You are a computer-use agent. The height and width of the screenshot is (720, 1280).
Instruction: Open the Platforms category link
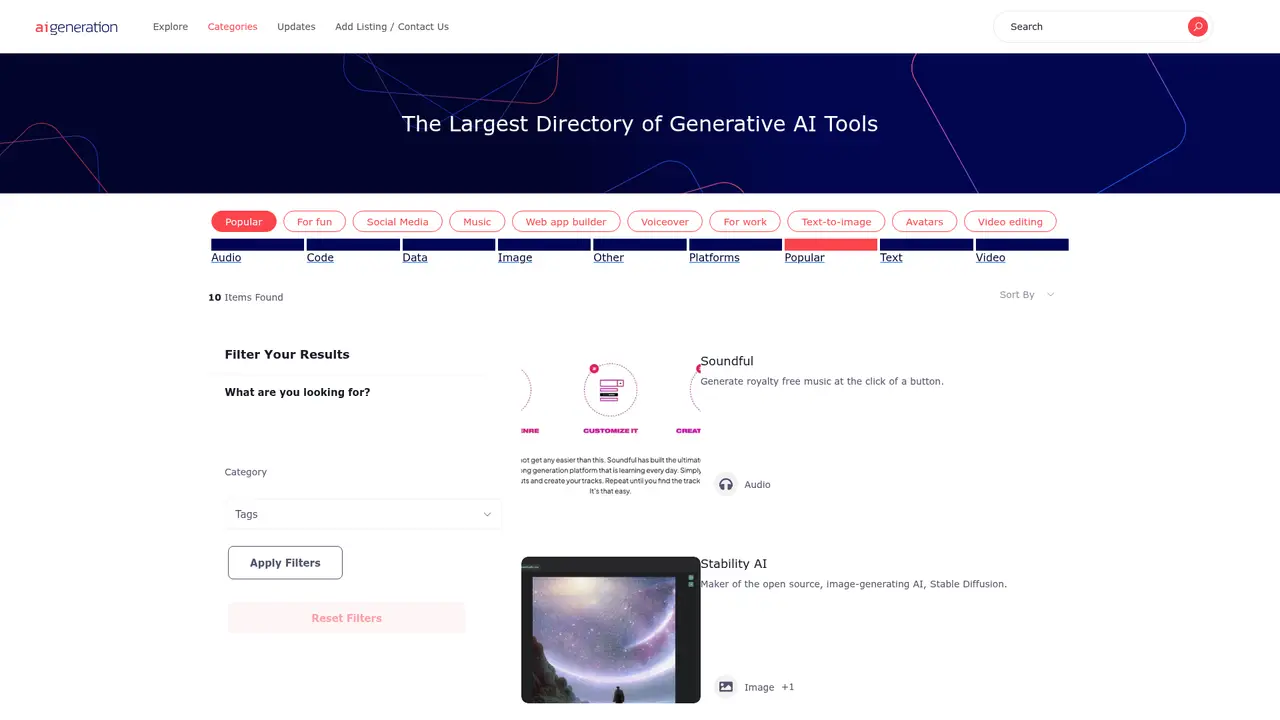714,258
